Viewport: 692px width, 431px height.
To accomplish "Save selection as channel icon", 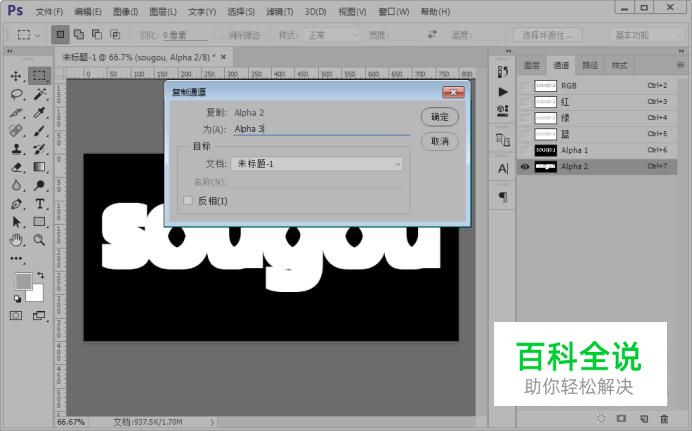I will [621, 418].
